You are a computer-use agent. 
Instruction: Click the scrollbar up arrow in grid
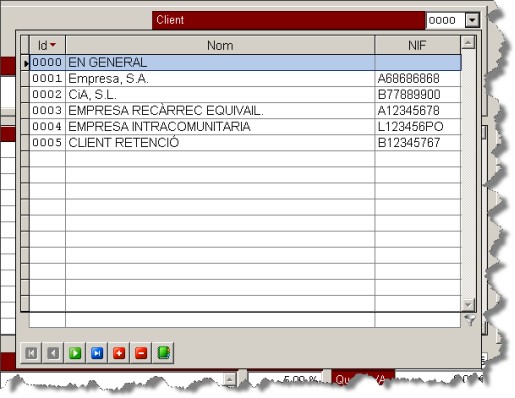pos(468,43)
